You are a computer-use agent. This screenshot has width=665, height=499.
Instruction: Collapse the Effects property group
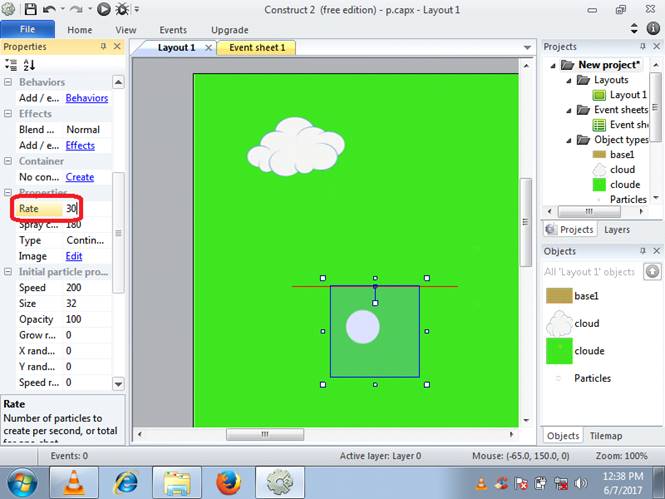(x=8, y=114)
